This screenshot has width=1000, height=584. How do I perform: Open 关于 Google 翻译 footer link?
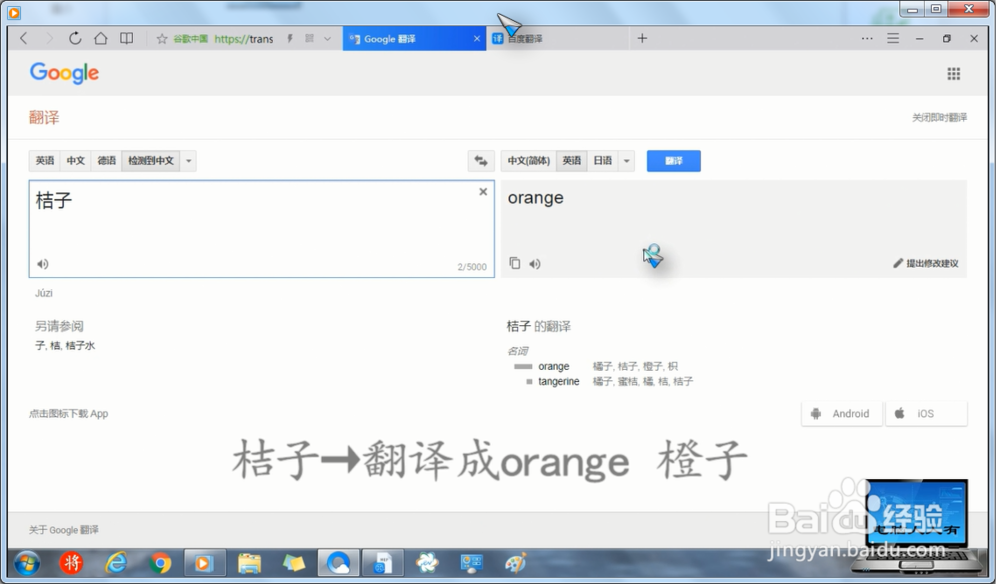(64, 530)
